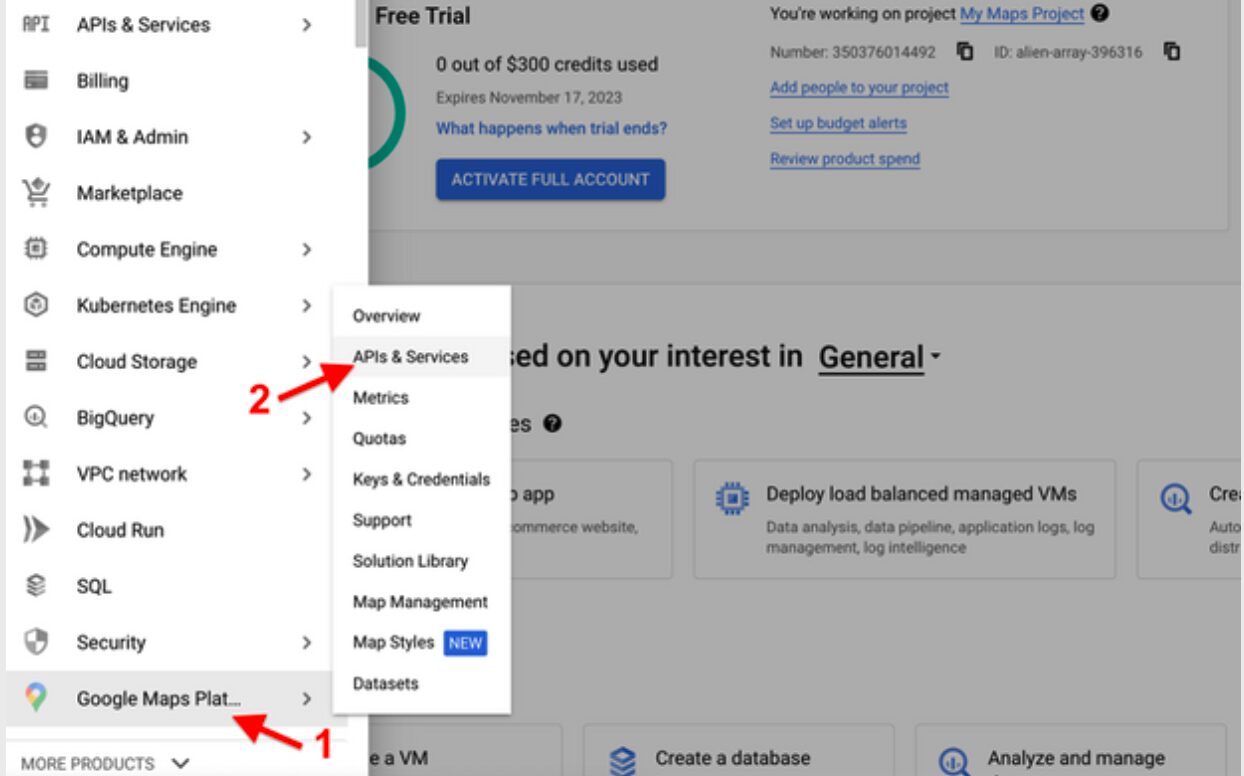This screenshot has height=776, width=1244.
Task: Open the Create a database card
Action: point(738,751)
